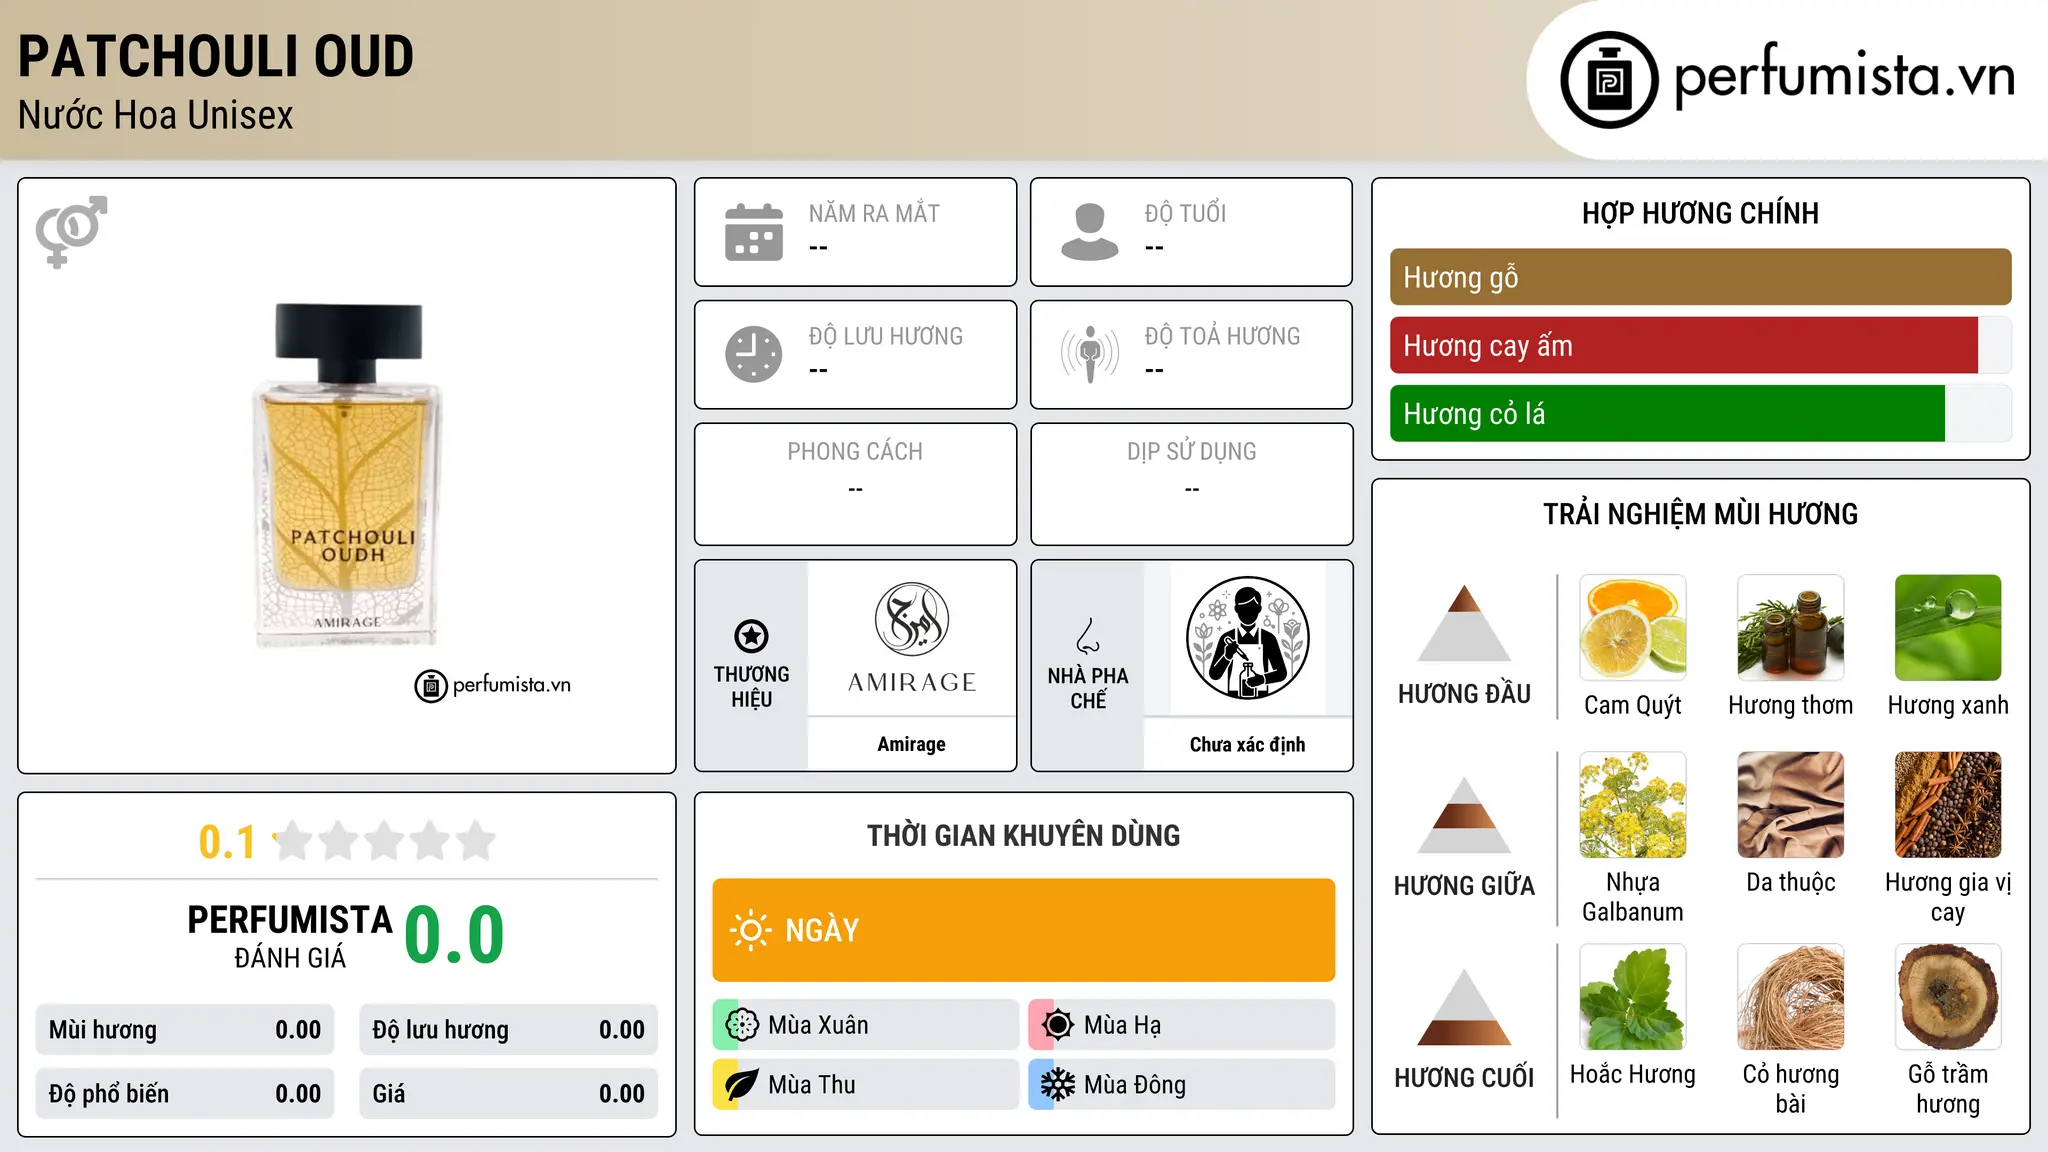2048x1152 pixels.
Task: Select the Mùa Đông season label
Action: (1135, 1085)
